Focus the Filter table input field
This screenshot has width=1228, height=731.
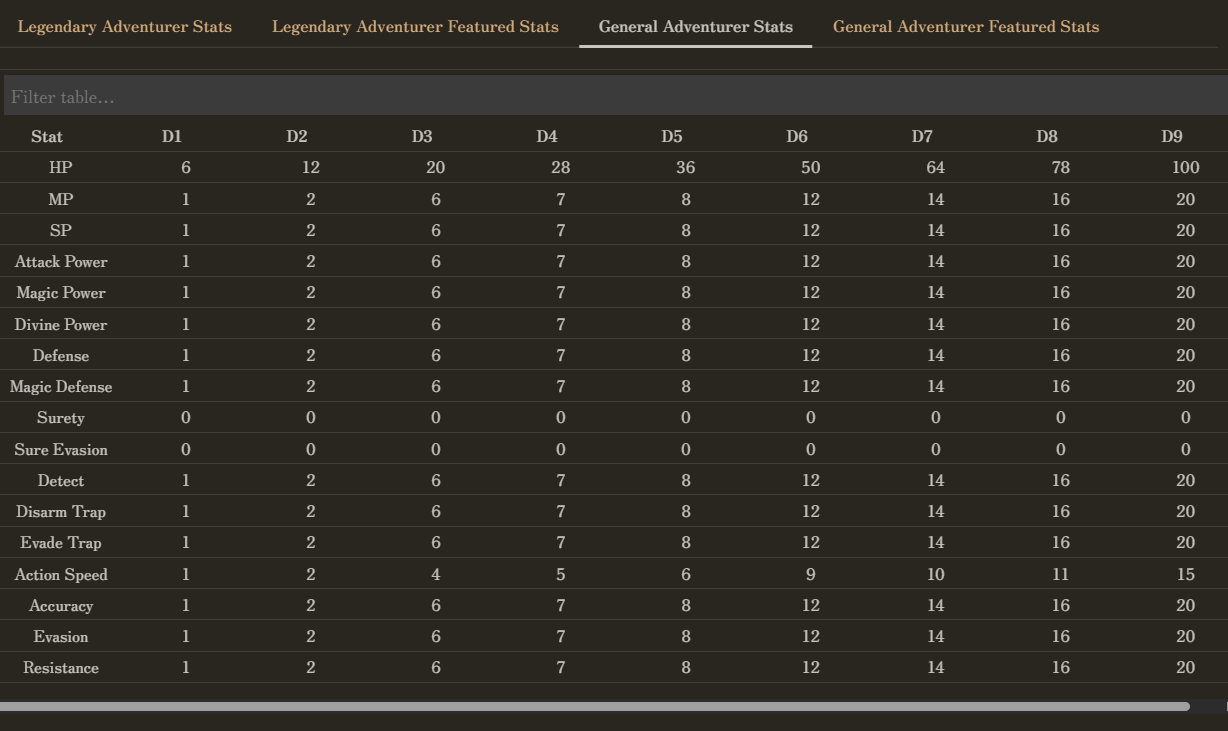(614, 97)
